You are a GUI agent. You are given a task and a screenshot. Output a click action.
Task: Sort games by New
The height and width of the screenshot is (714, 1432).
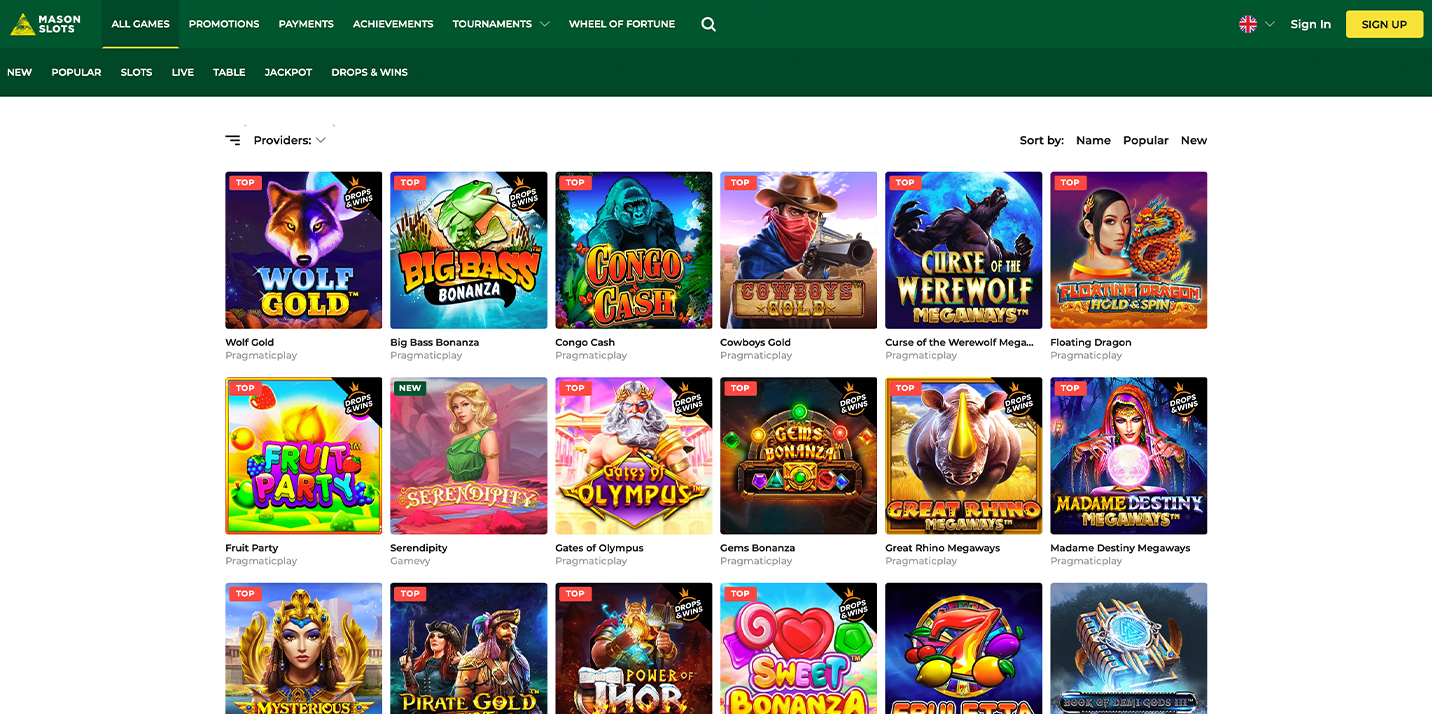pyautogui.click(x=1193, y=140)
